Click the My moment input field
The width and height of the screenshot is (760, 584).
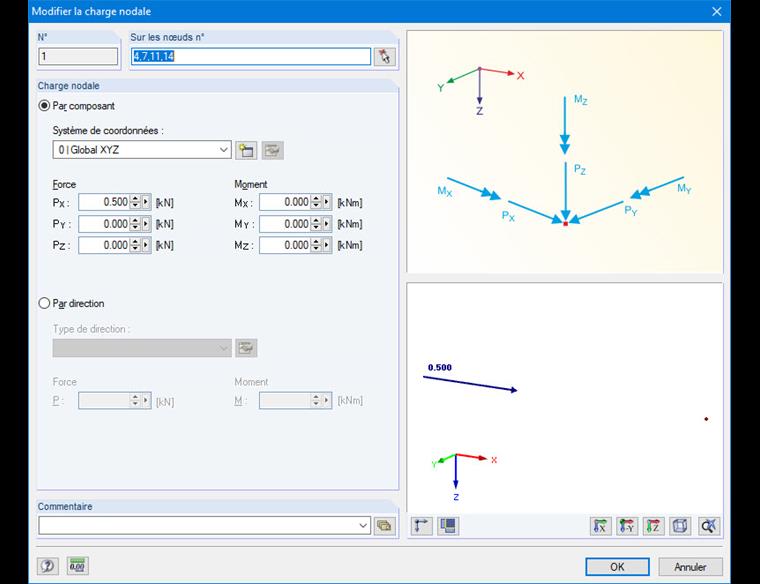(x=285, y=224)
